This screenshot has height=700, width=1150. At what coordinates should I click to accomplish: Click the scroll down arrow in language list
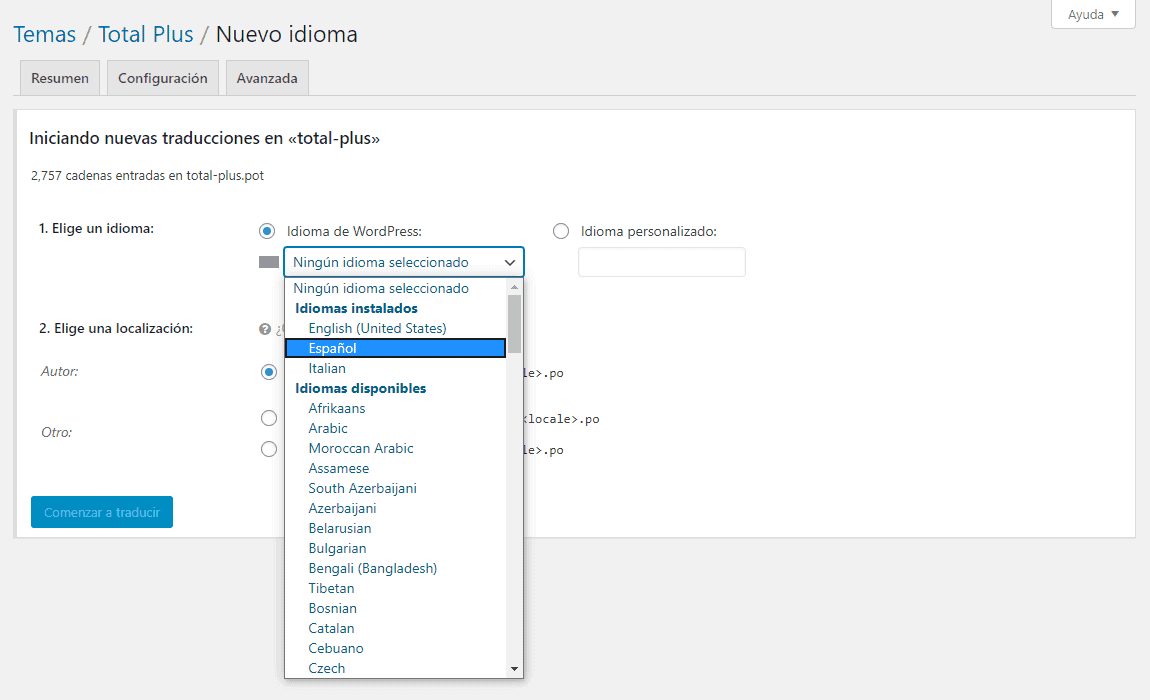pos(514,668)
